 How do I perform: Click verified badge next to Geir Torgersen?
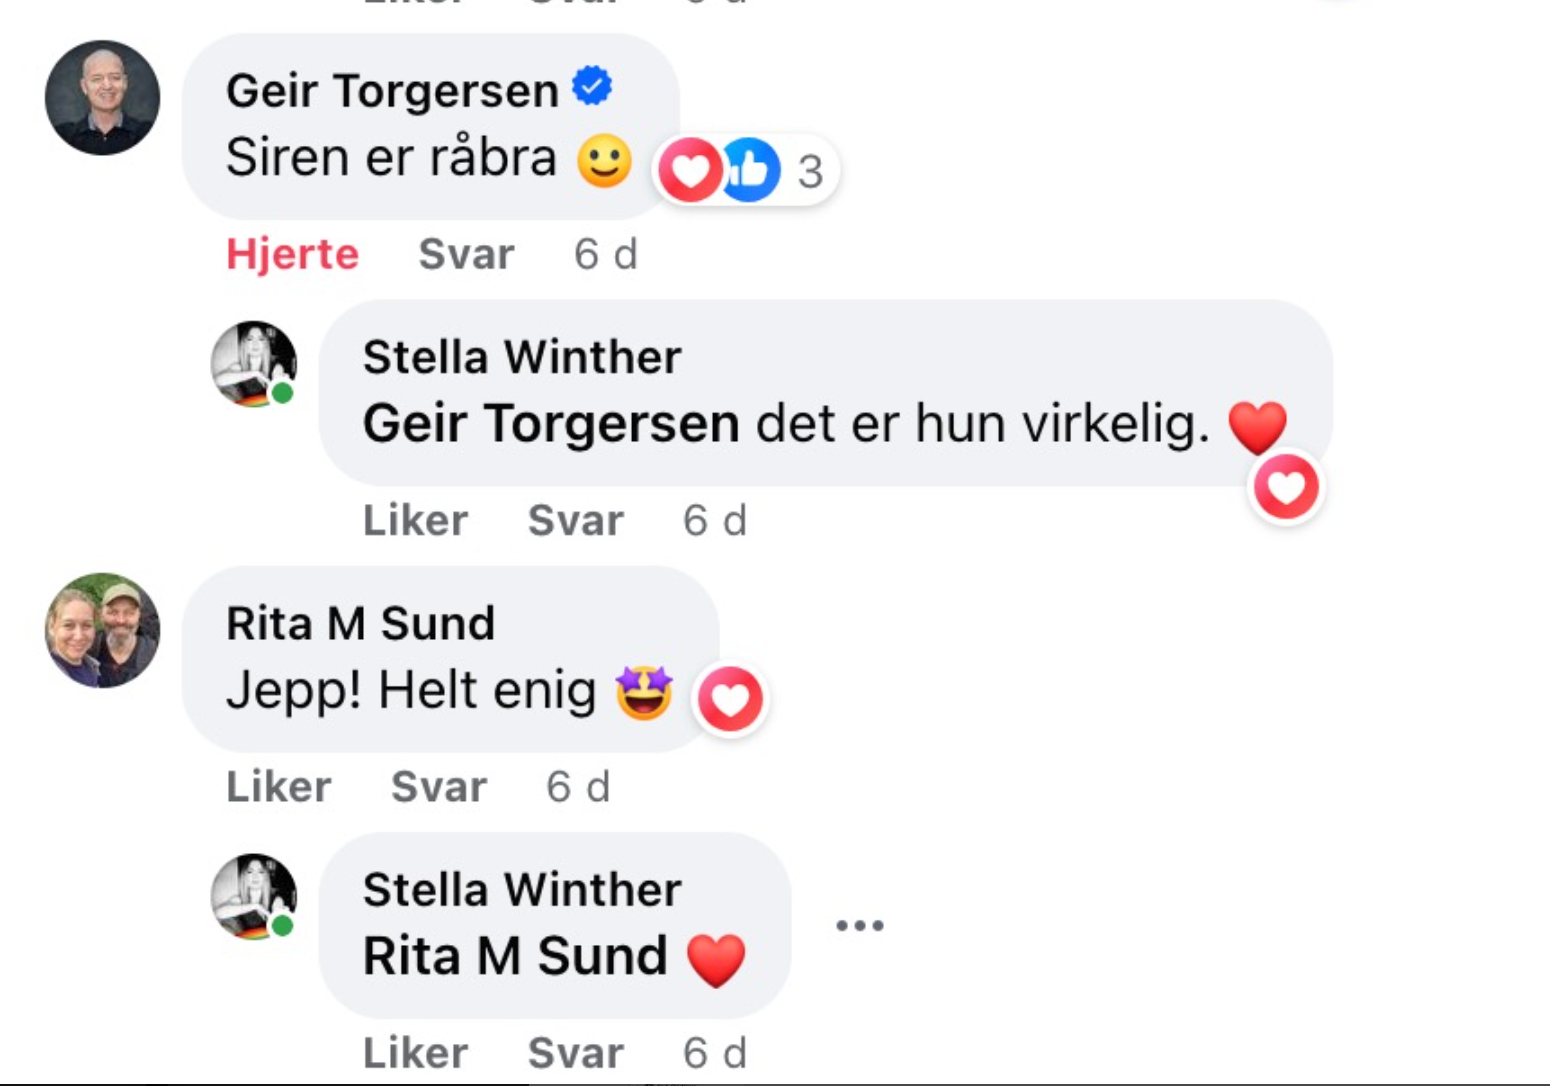pyautogui.click(x=592, y=86)
